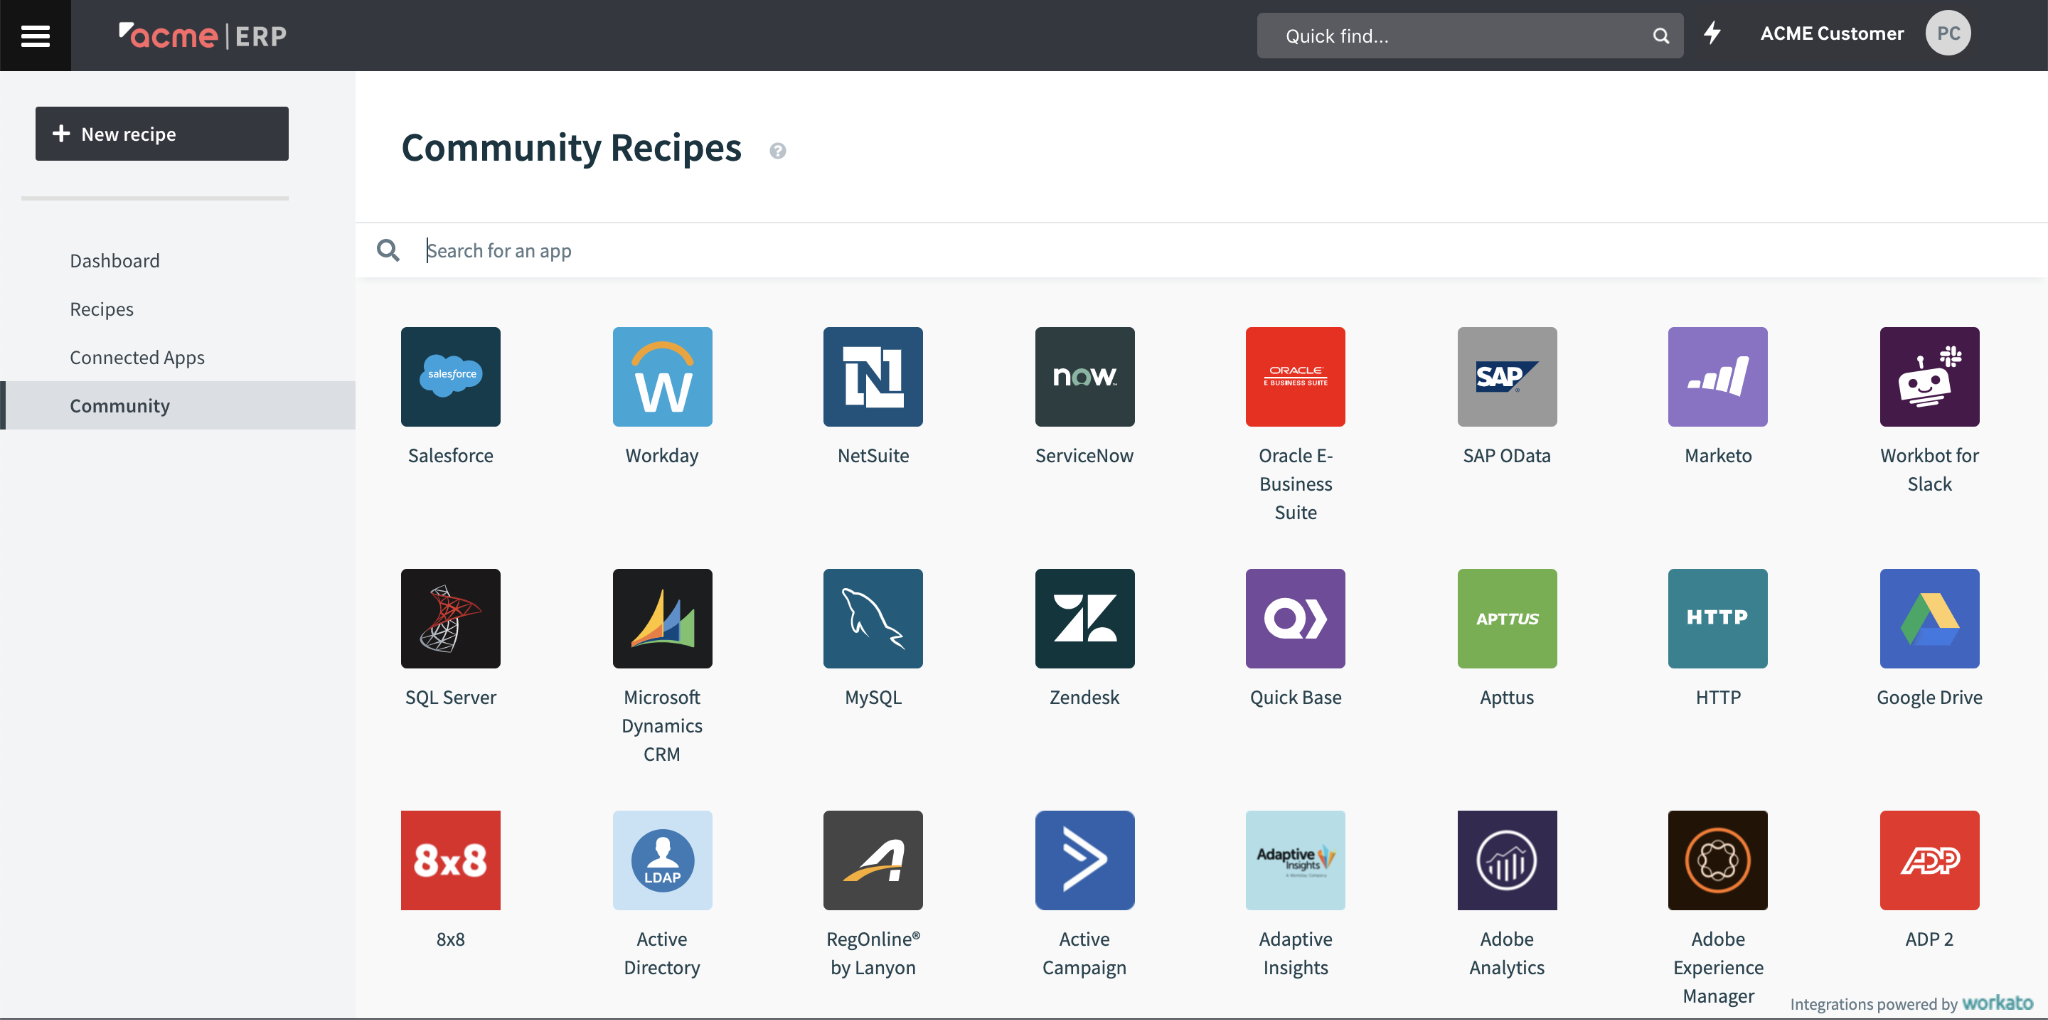2048x1020 pixels.
Task: Open the Salesforce community recipes
Action: tap(450, 377)
